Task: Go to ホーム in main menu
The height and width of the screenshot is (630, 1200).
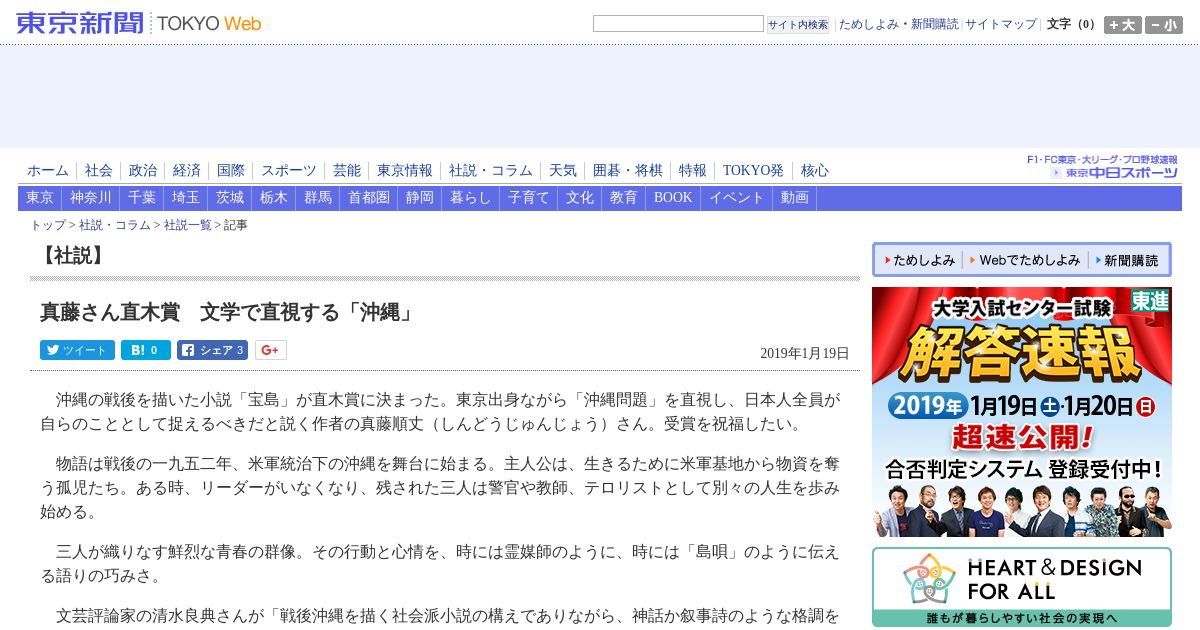Action: (48, 170)
